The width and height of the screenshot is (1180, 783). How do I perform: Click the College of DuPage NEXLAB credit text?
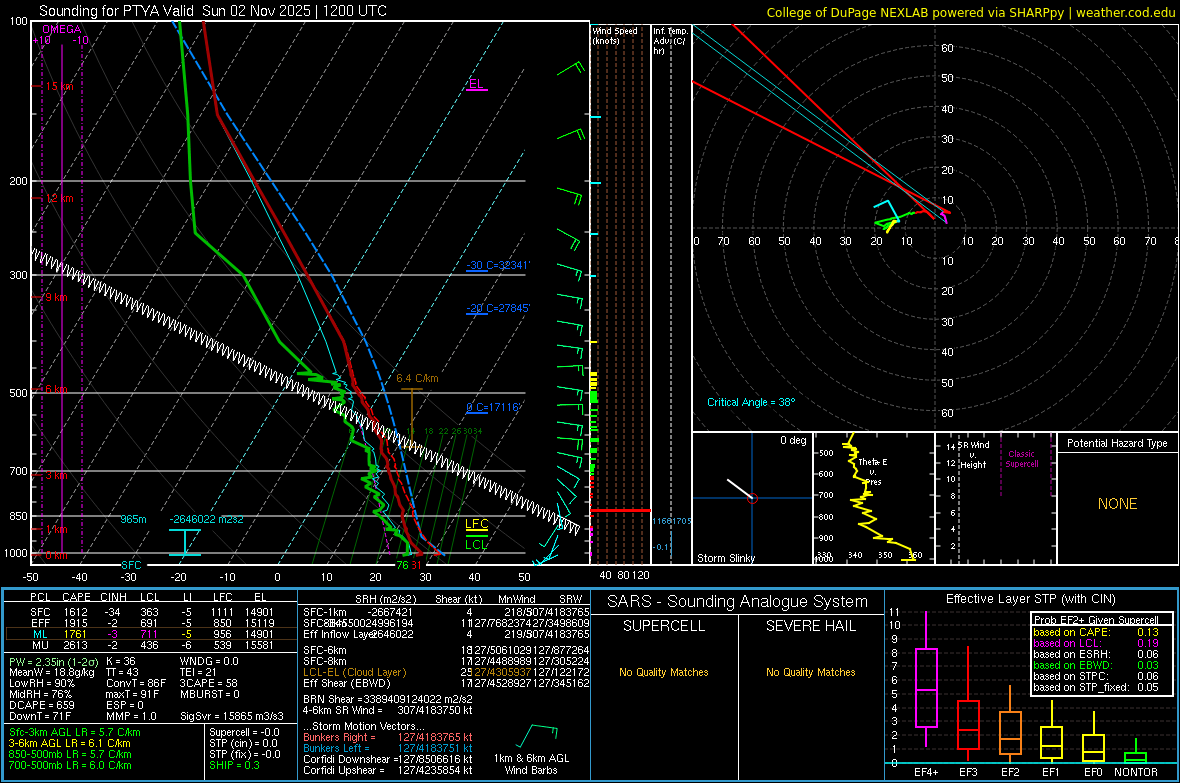970,12
